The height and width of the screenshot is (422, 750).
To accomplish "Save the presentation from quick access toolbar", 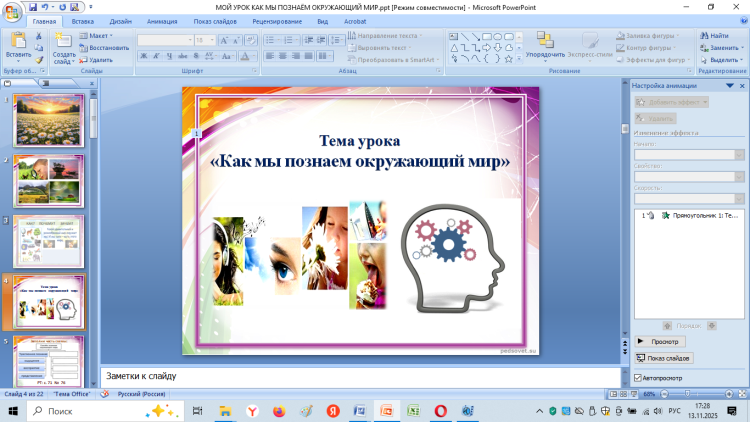I will pos(33,7).
